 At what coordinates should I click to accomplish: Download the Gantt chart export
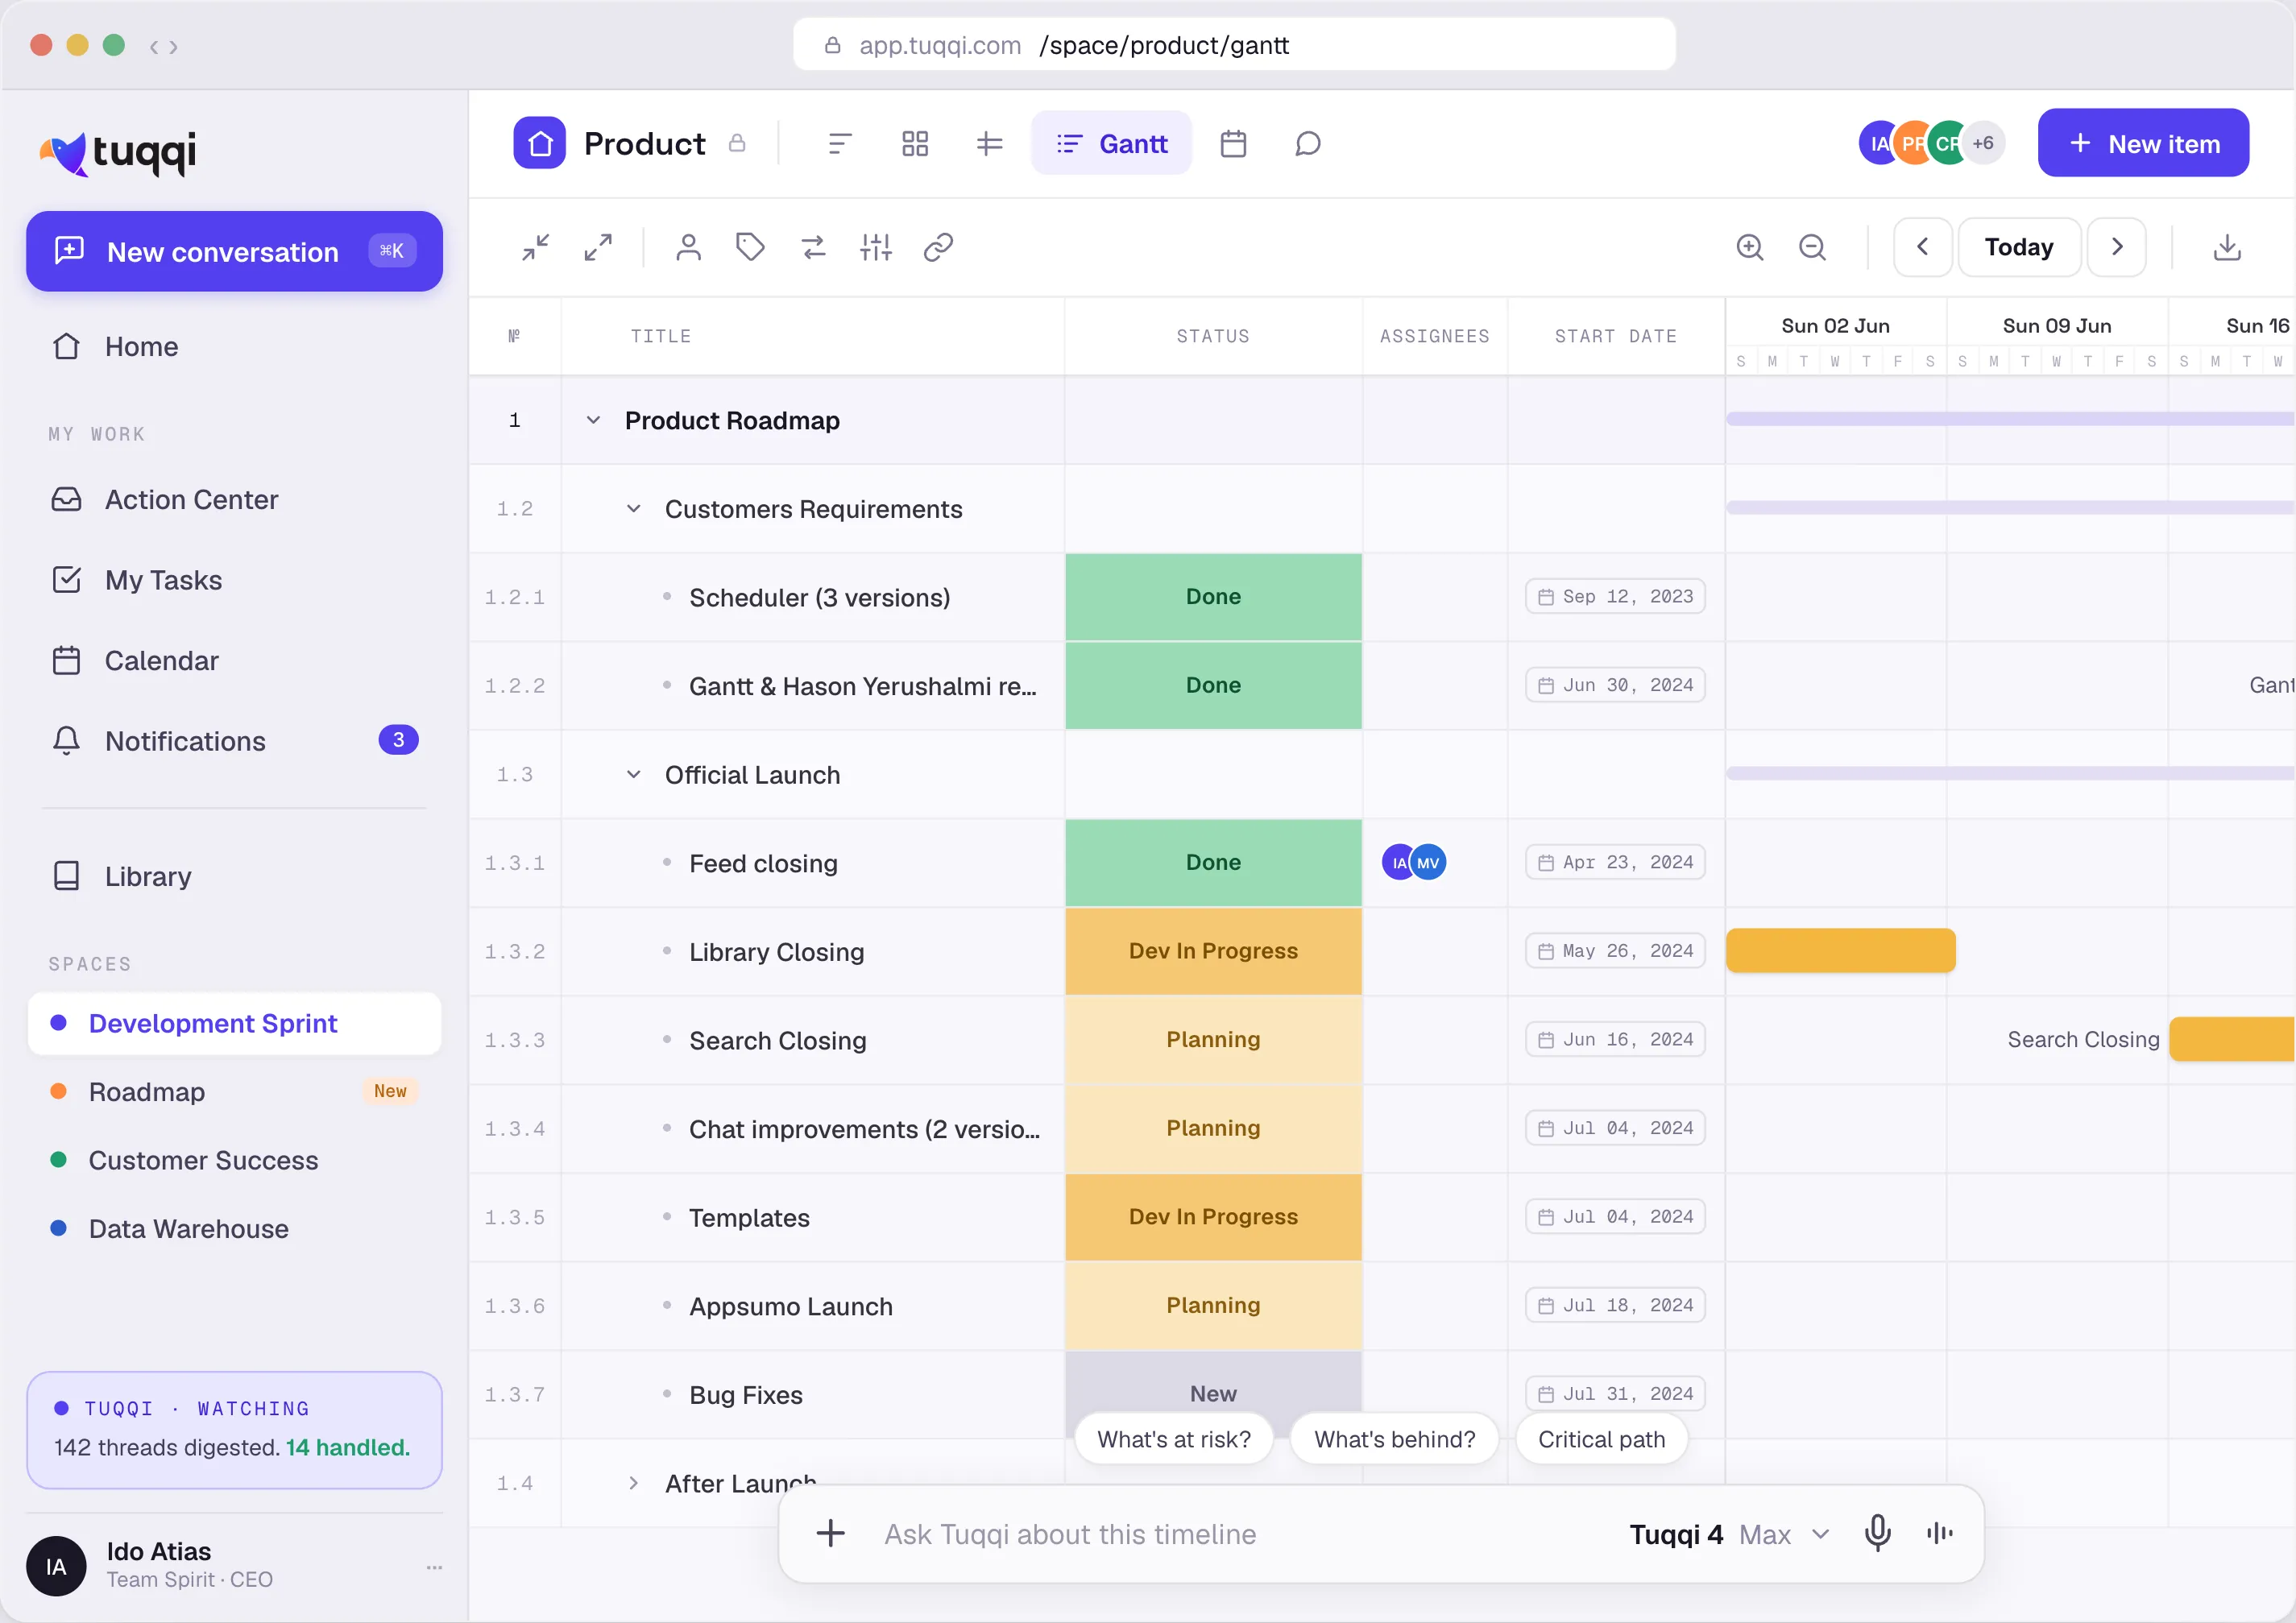[2227, 247]
